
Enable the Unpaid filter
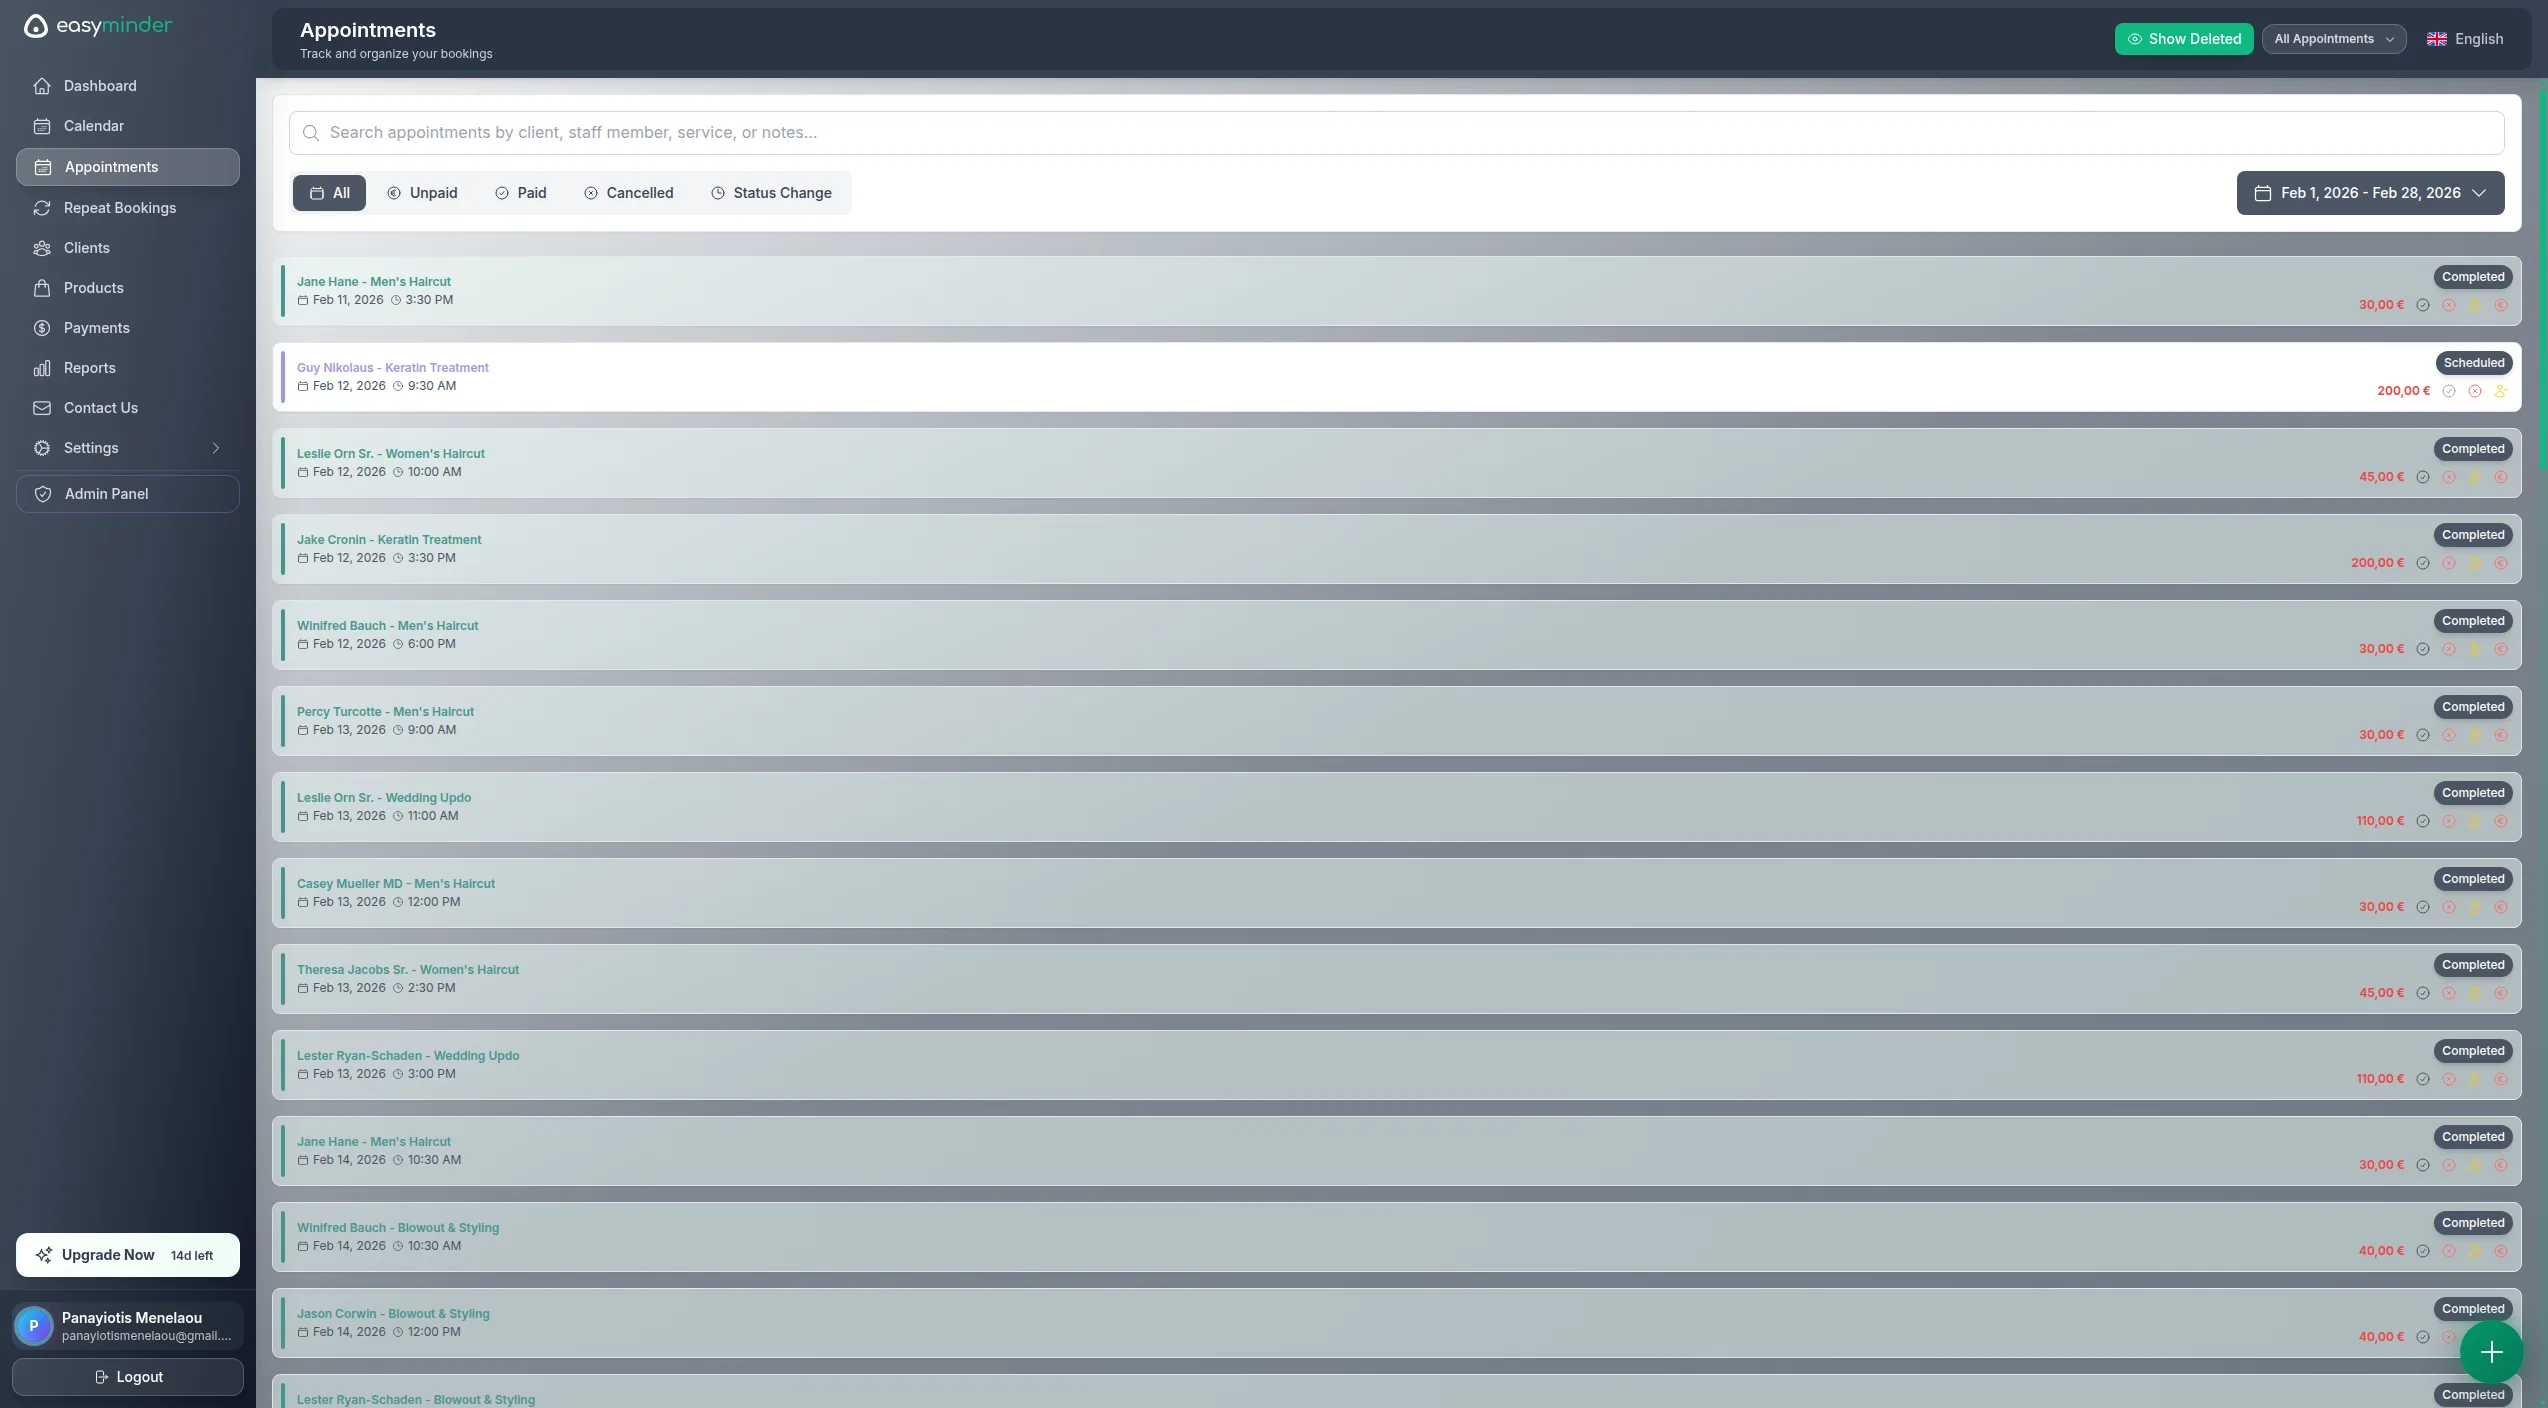click(x=422, y=193)
